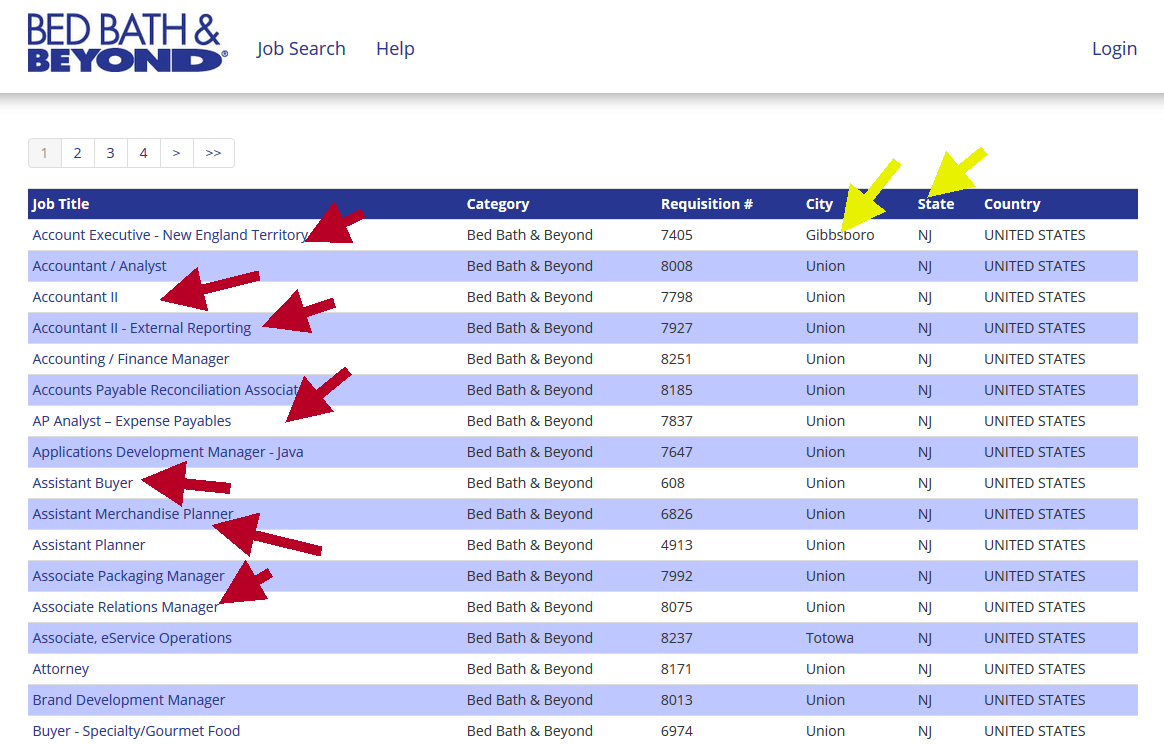The height and width of the screenshot is (745, 1164).
Task: Open Assistant Buyer job listing
Action: tap(82, 483)
